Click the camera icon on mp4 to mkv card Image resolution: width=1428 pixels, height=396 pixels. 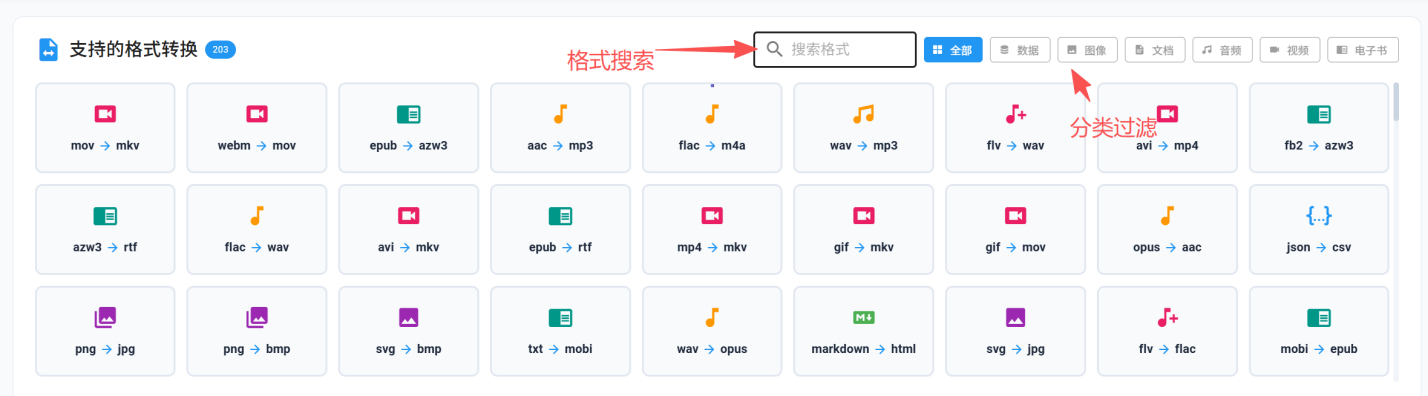(x=712, y=216)
